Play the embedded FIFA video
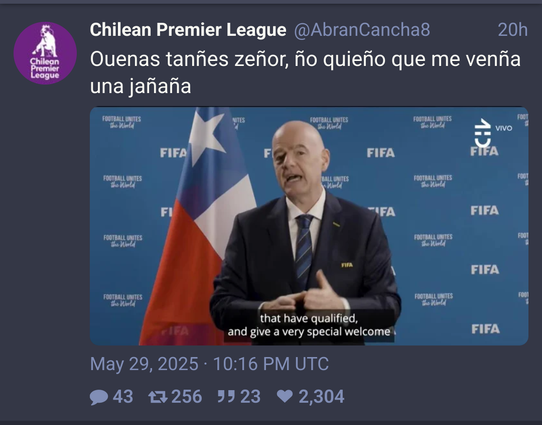The height and width of the screenshot is (425, 542). 309,226
